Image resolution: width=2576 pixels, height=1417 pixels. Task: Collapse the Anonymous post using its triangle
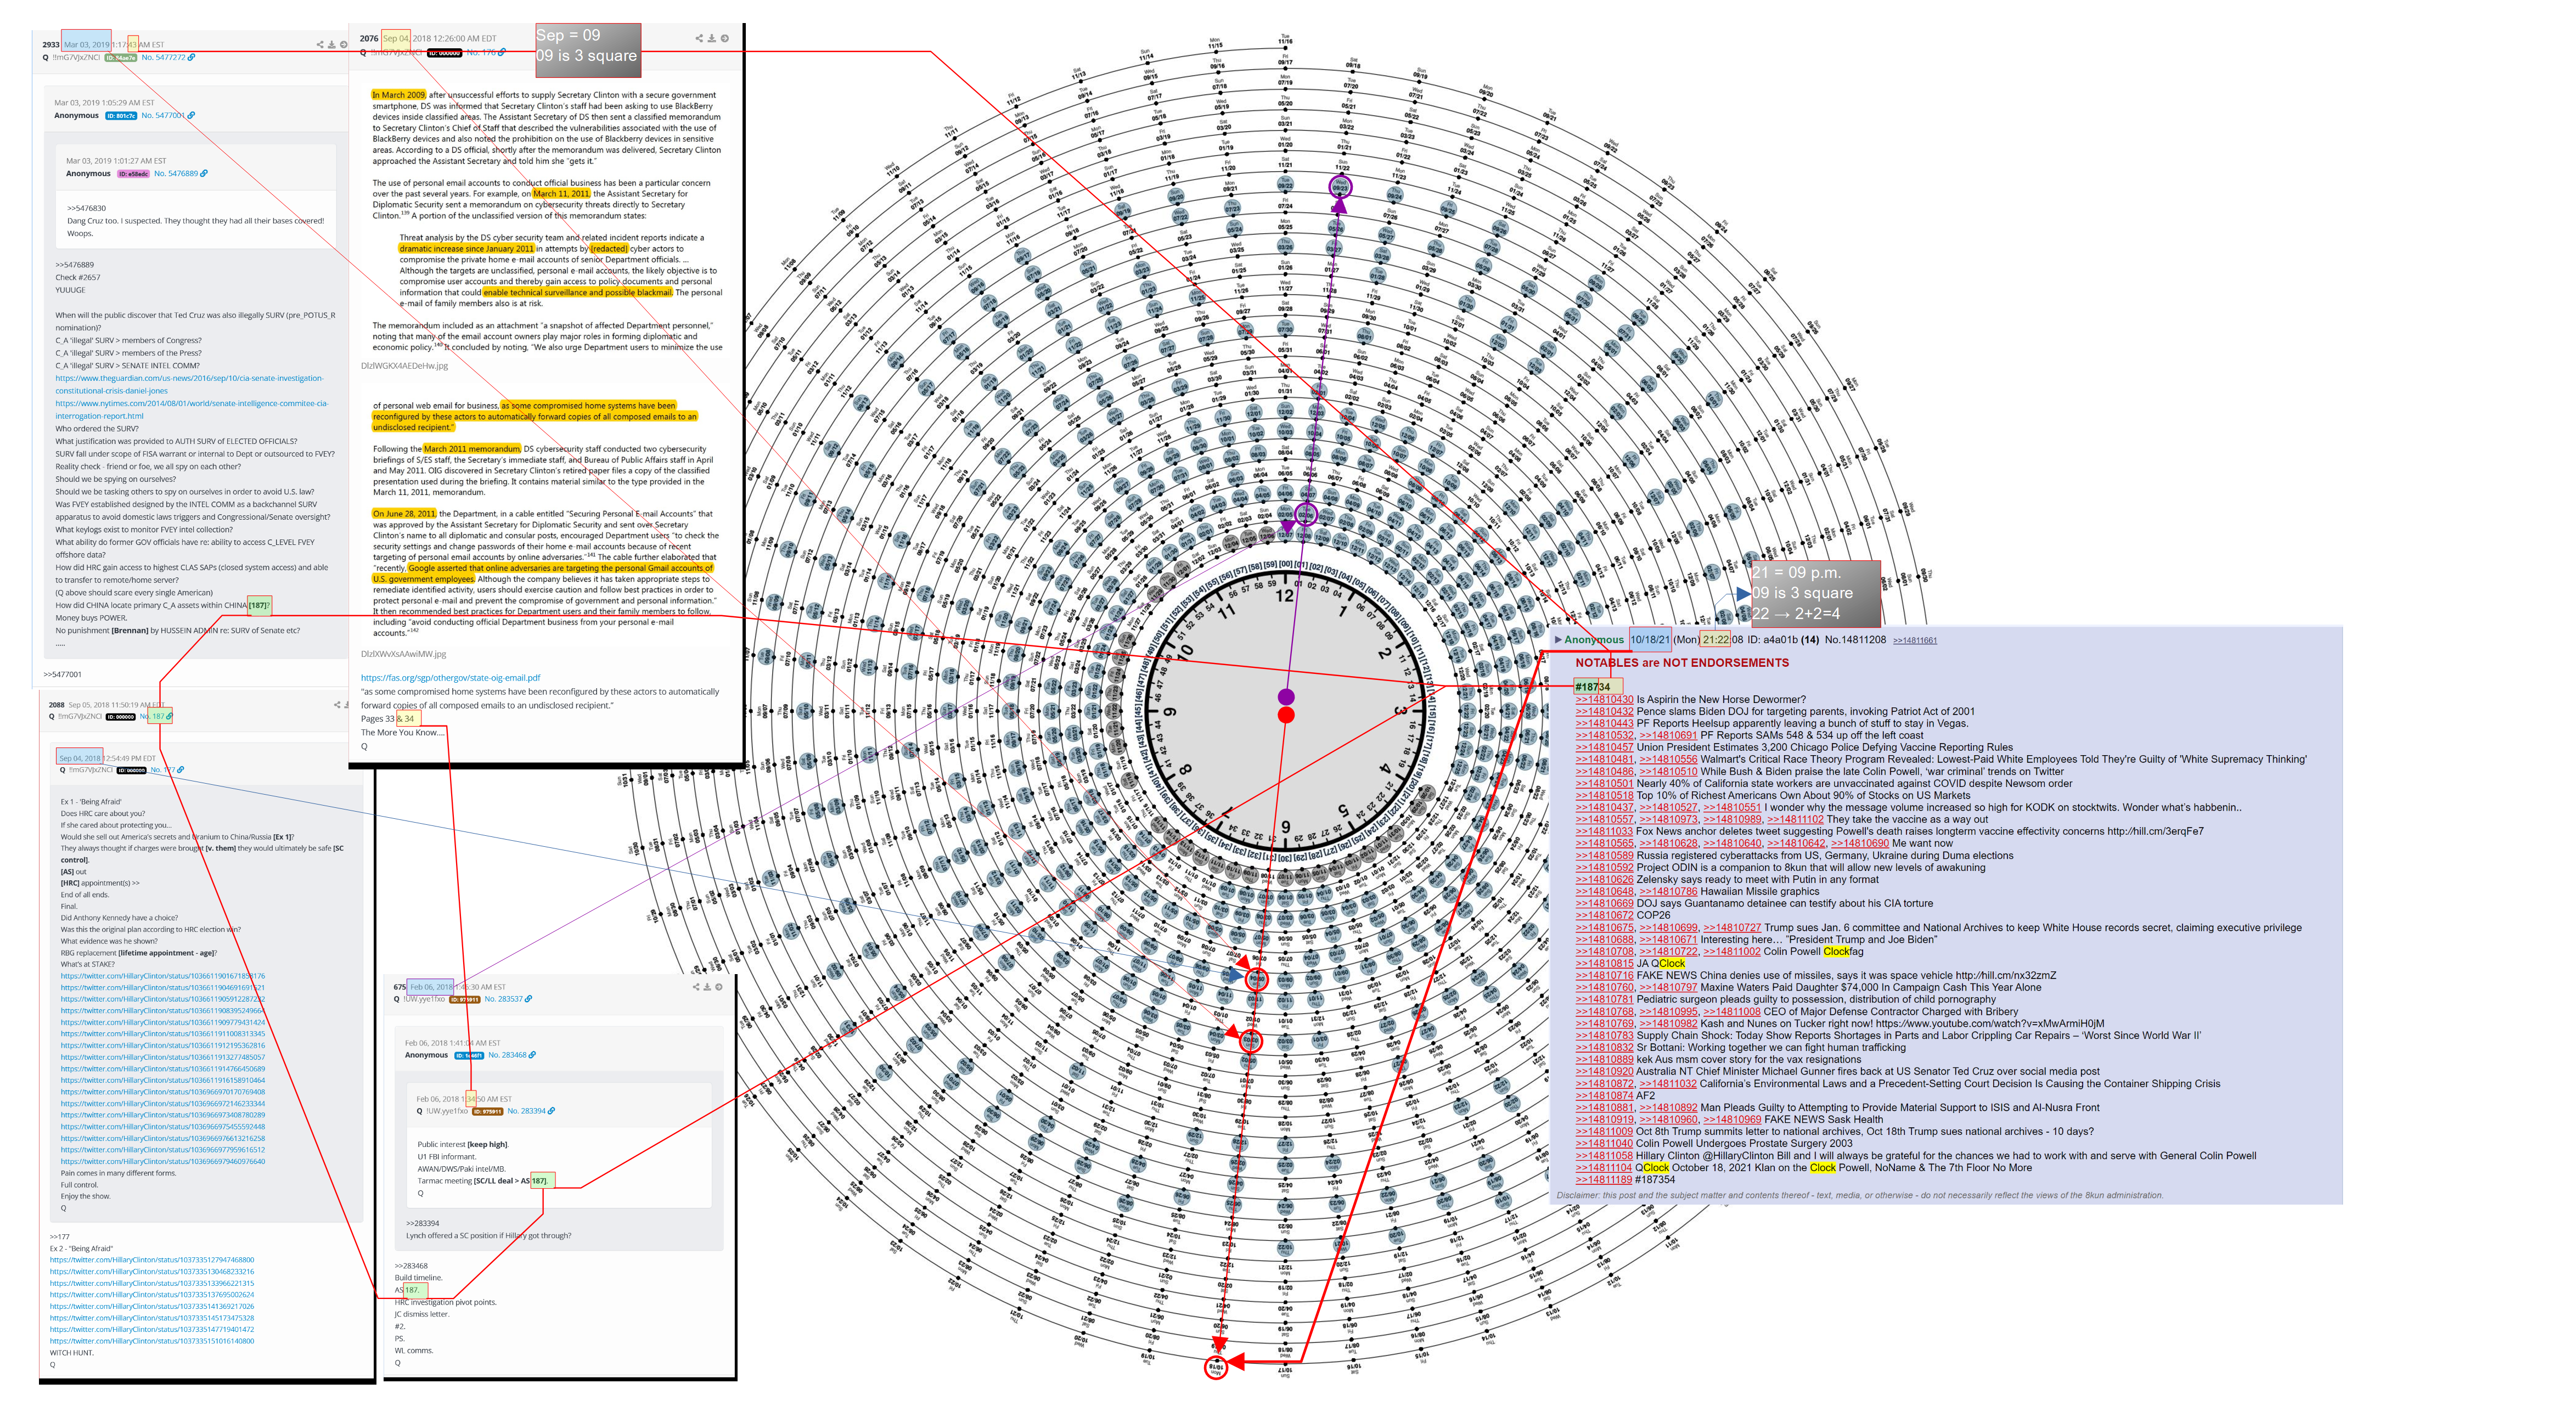pos(1558,639)
